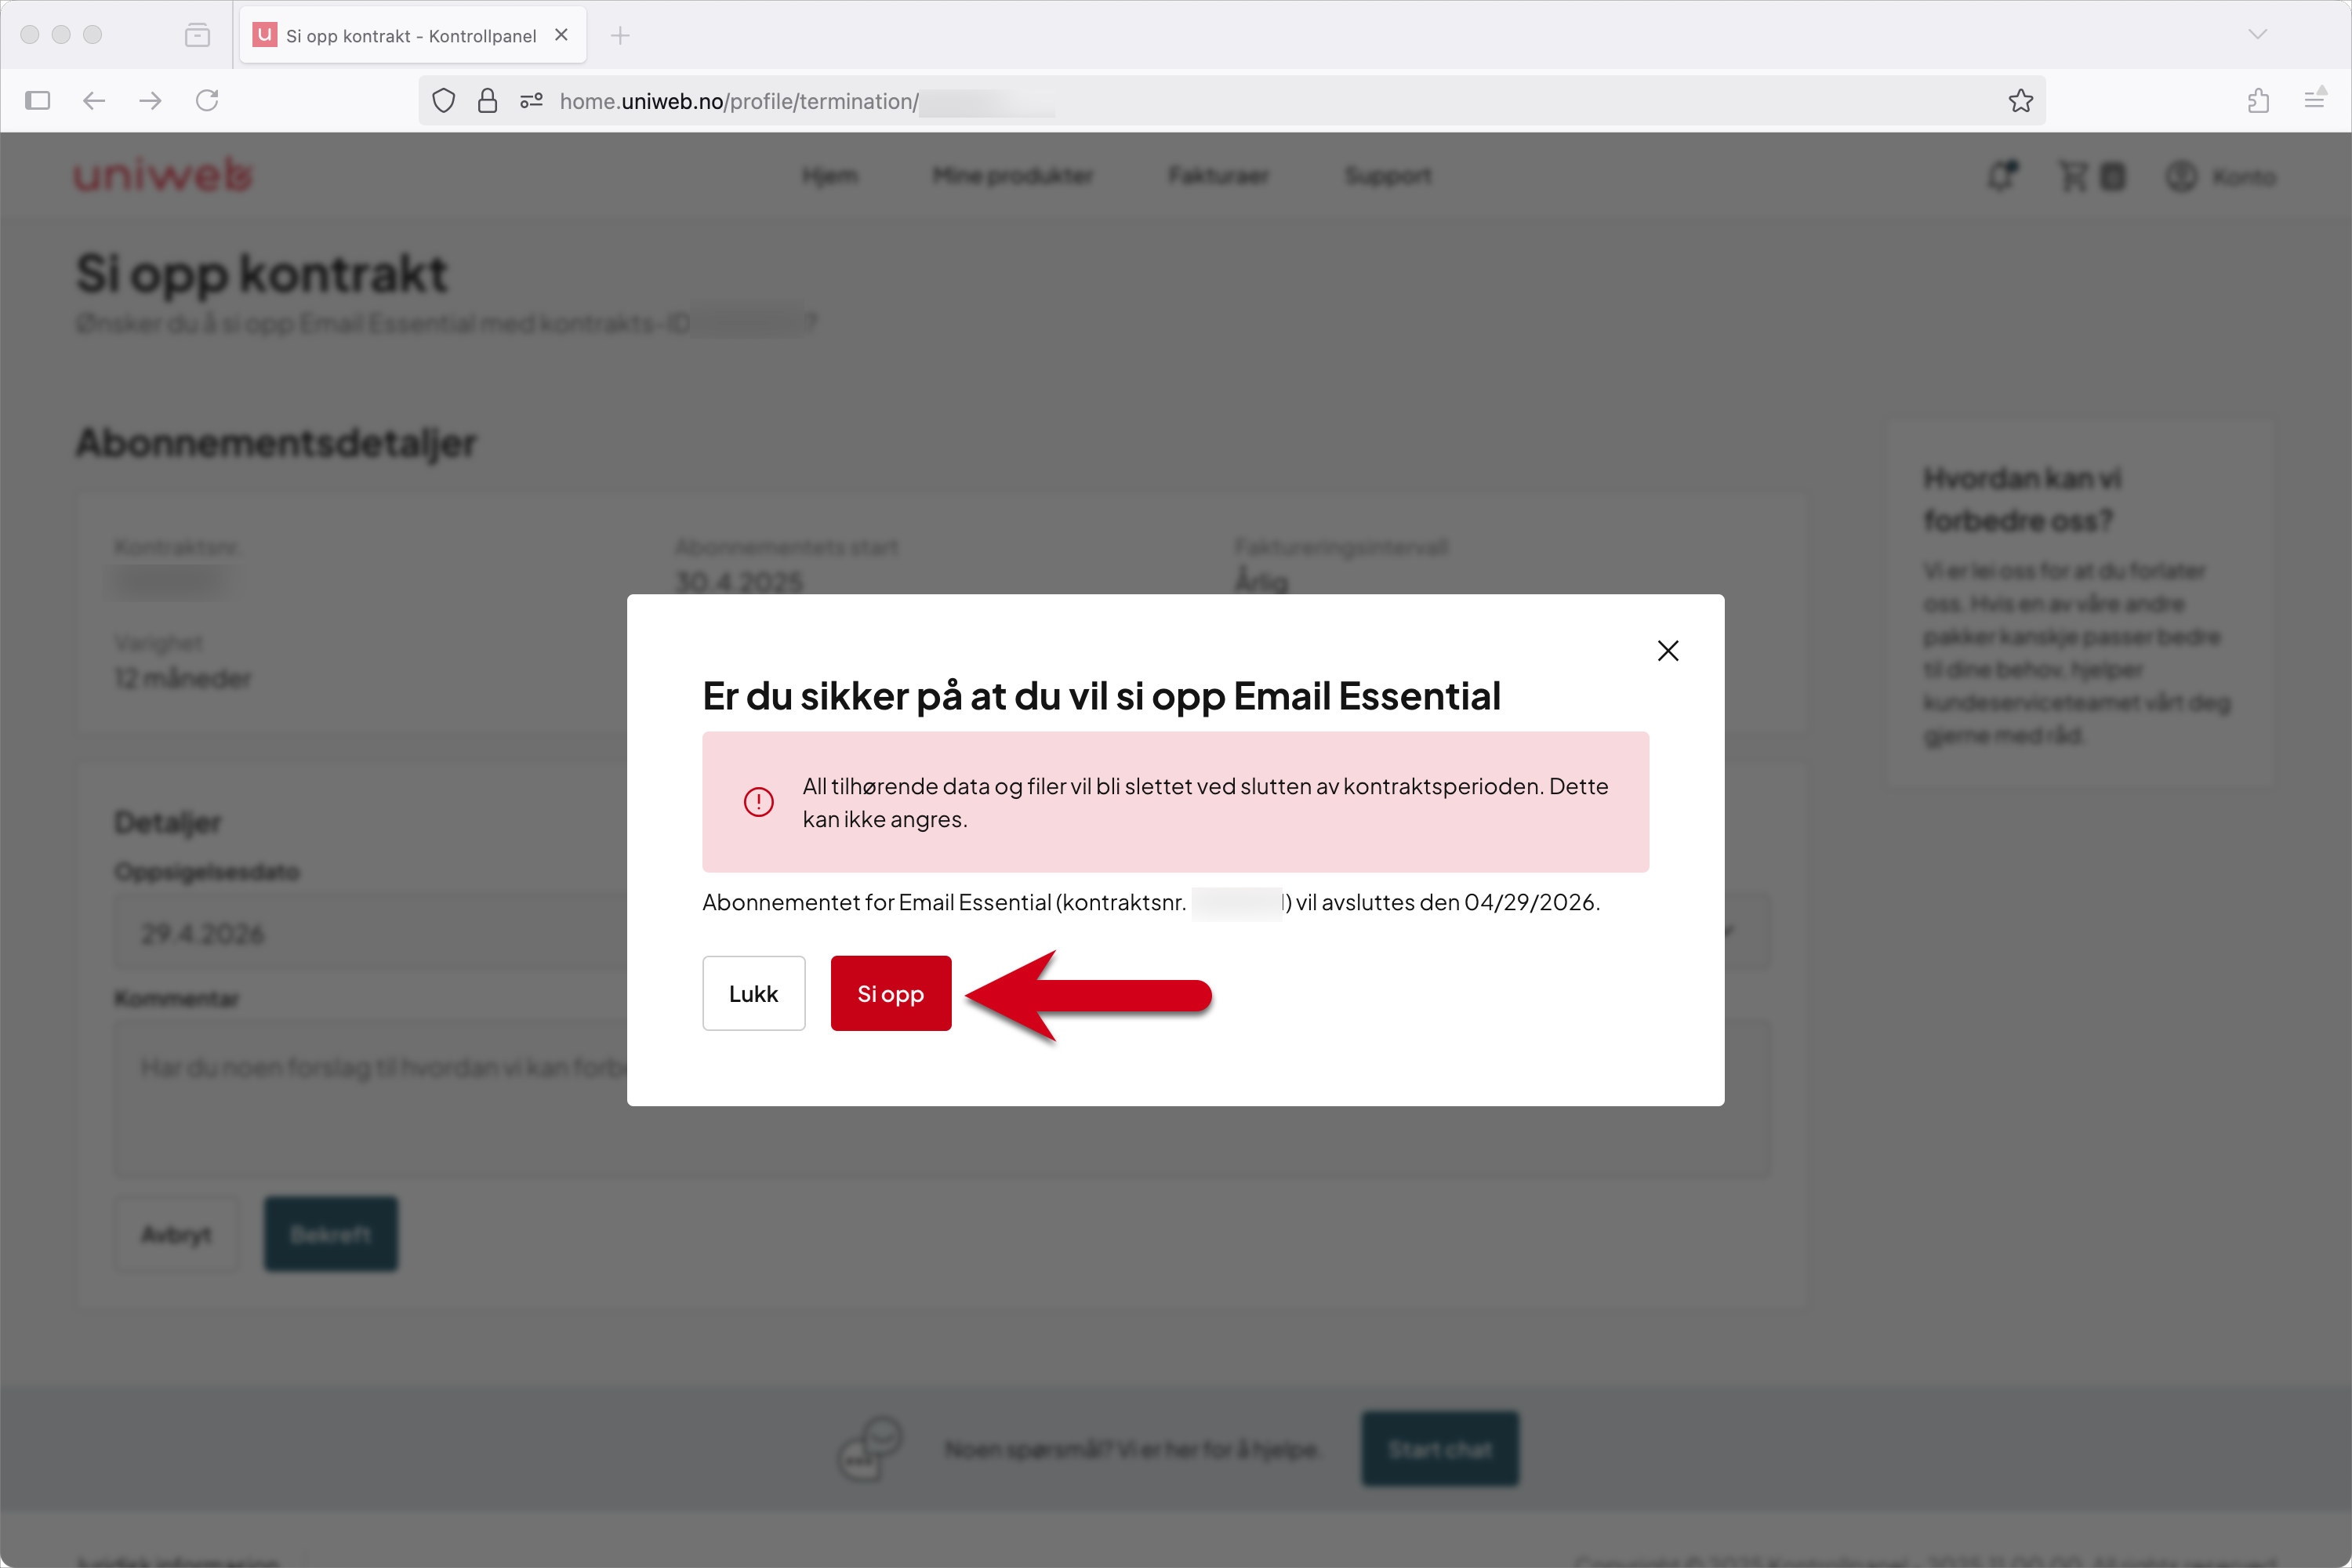Open the notifications bell icon

(2002, 176)
